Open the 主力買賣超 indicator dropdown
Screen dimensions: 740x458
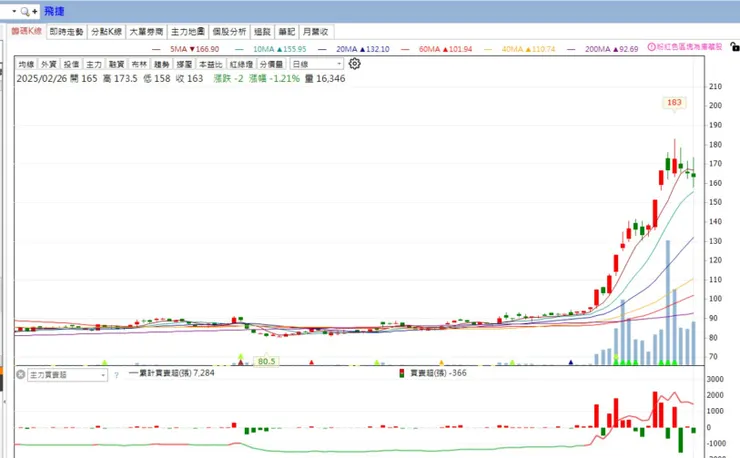coord(67,375)
